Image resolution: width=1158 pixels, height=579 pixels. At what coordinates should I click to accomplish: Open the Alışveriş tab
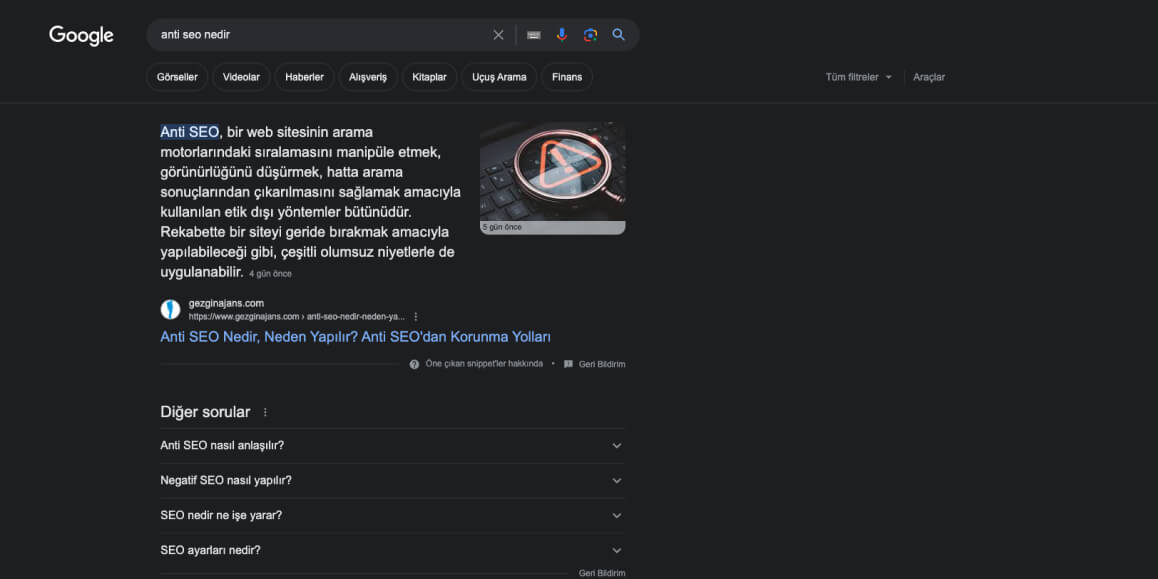tap(368, 77)
